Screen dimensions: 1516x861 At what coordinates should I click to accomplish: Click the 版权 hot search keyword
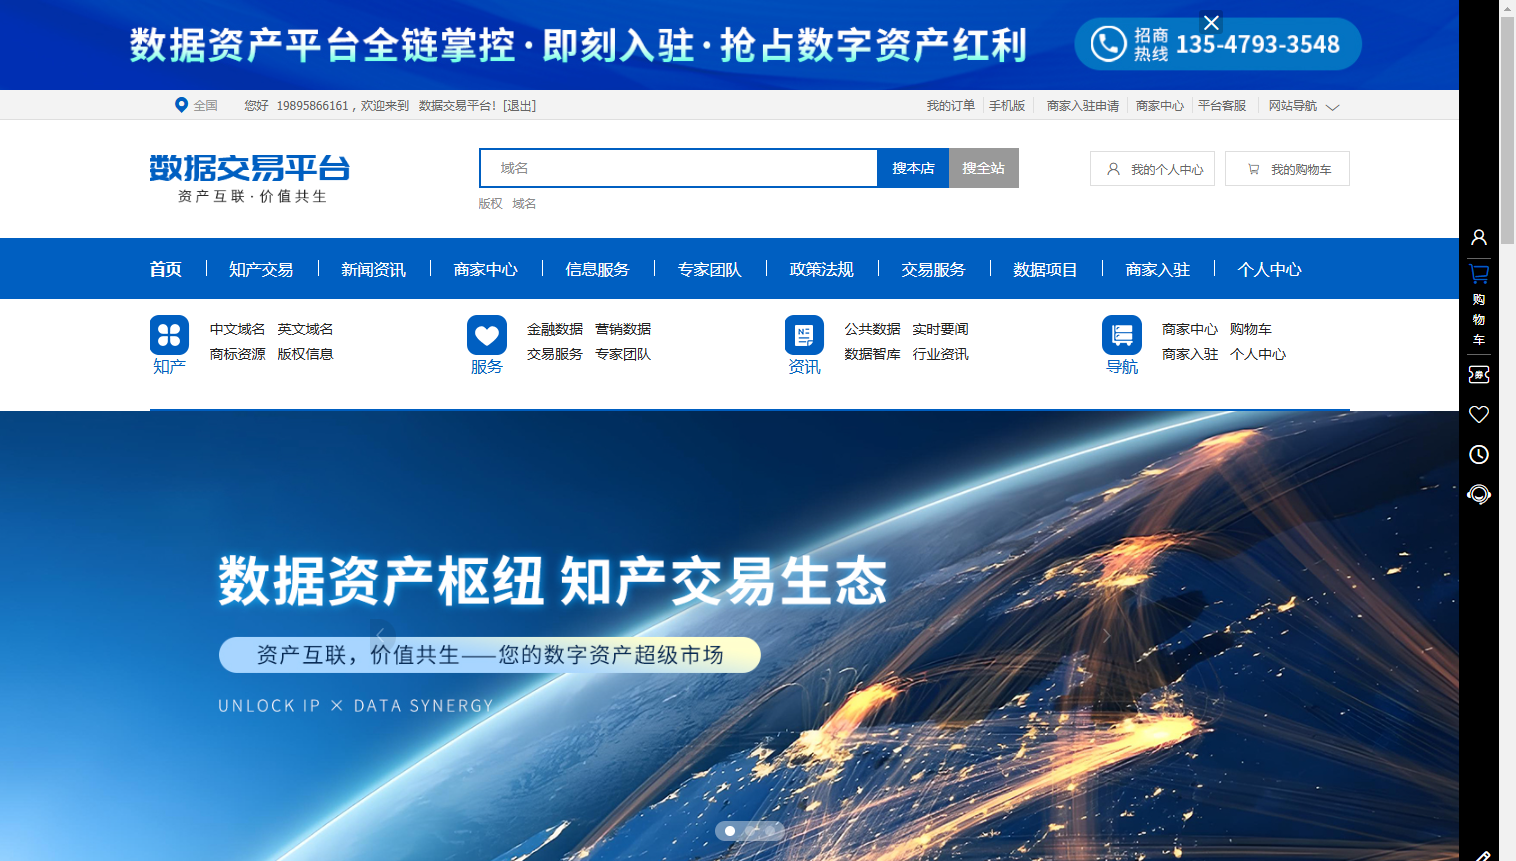click(490, 204)
